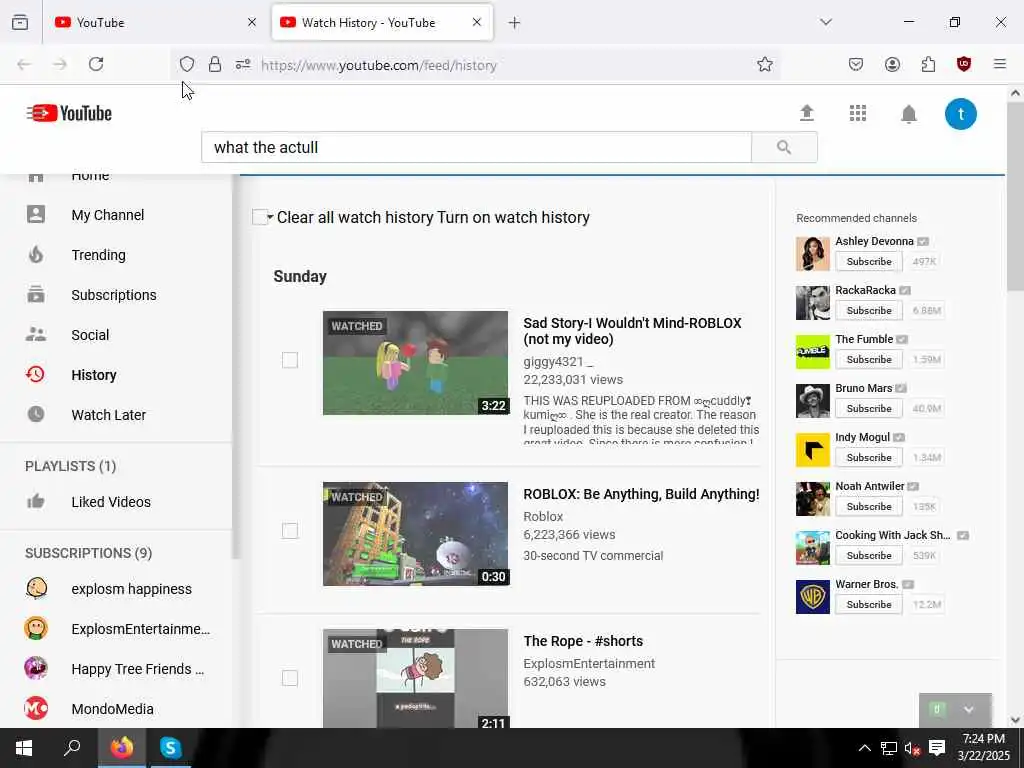The height and width of the screenshot is (768, 1024).
Task: Open Windows taskbar search
Action: click(x=72, y=748)
